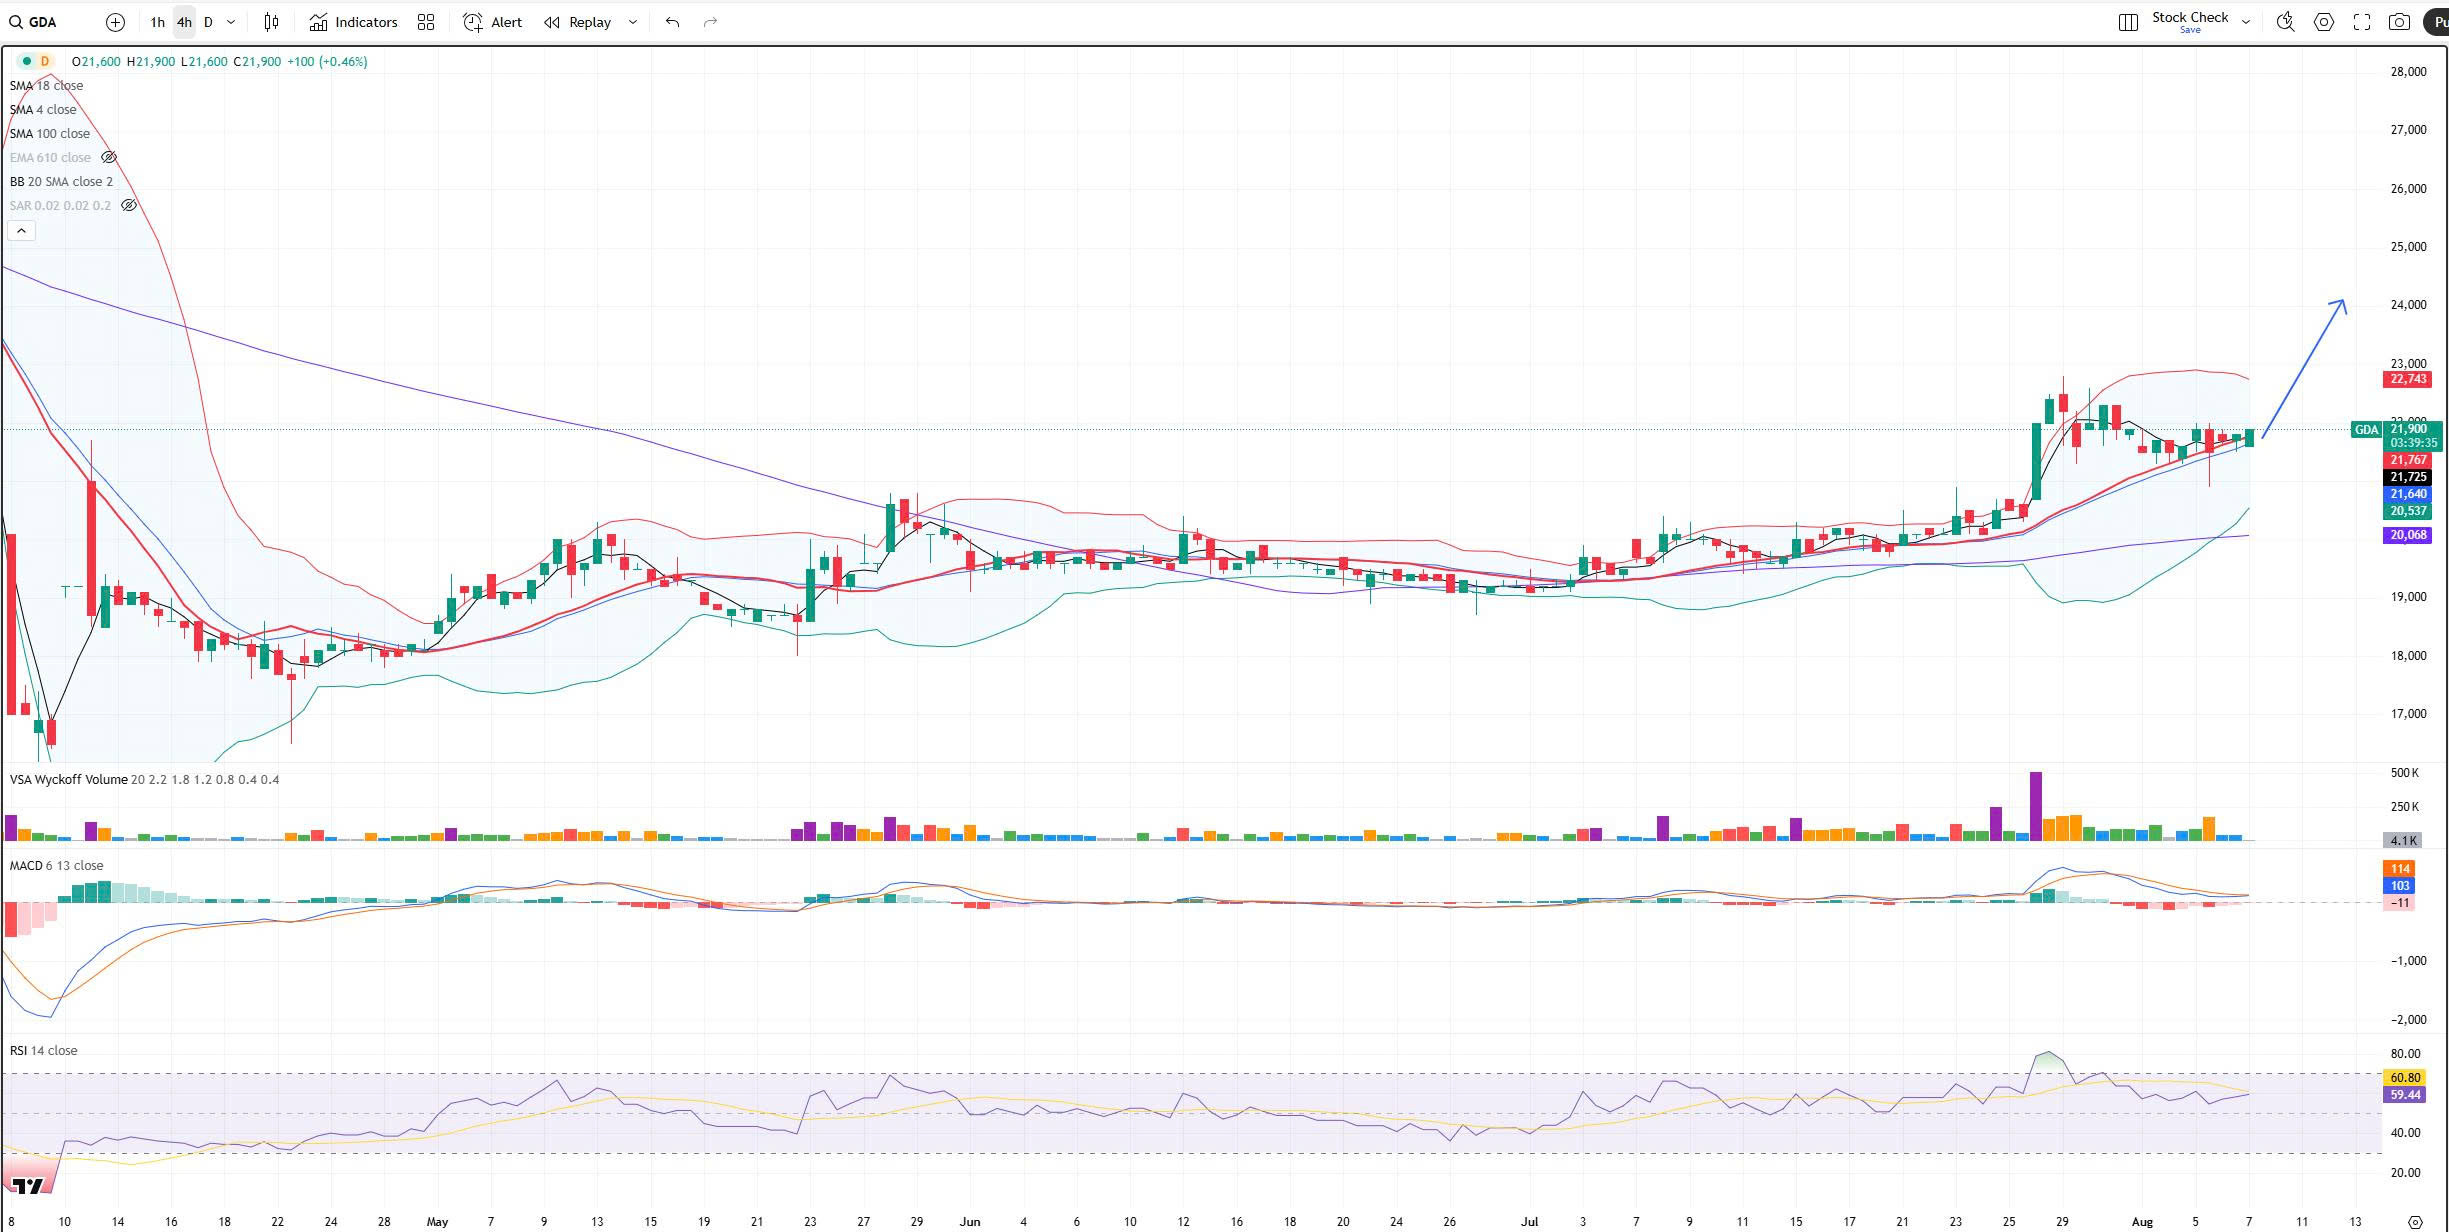Switch to the 4h timeframe
Screen dimensions: 2449x1232
pyautogui.click(x=184, y=22)
